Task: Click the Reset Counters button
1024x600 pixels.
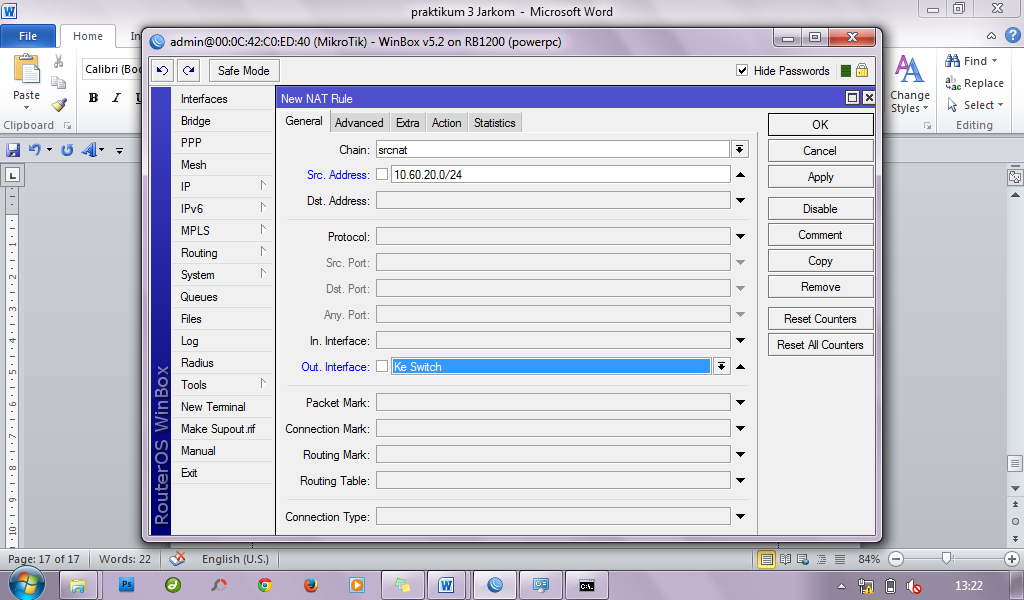Action: click(820, 319)
